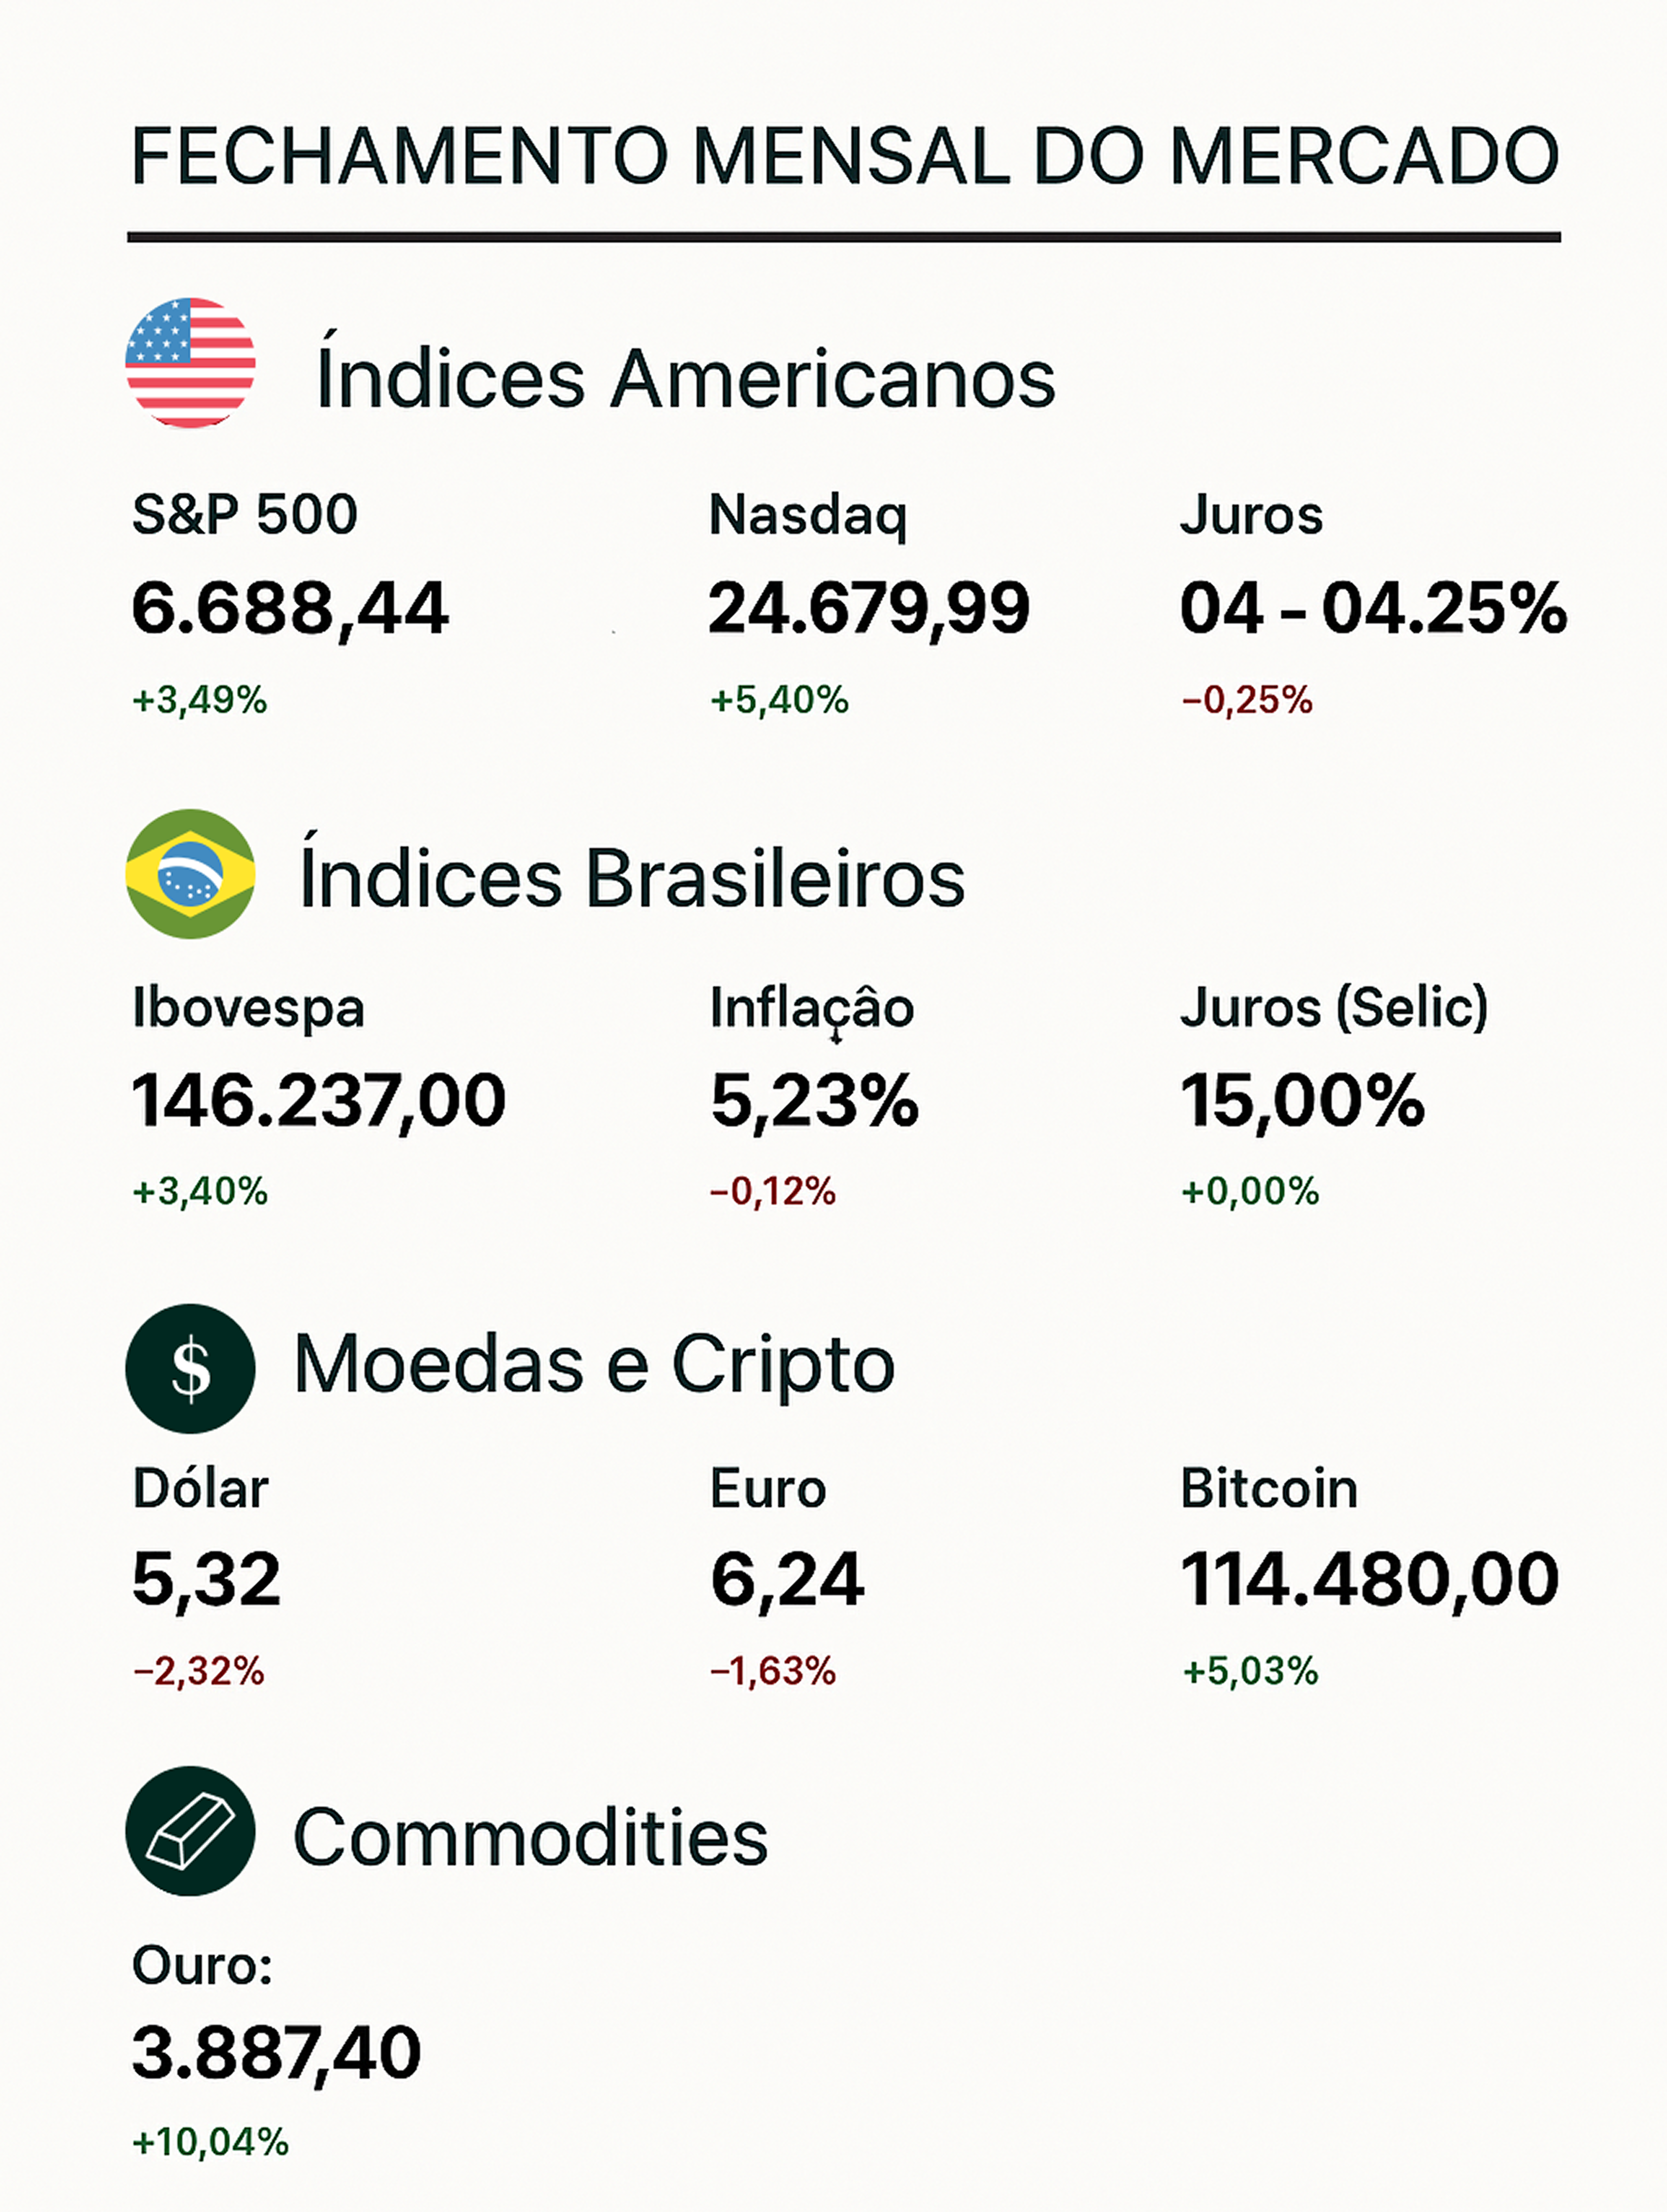Click the gold +10,04% change
Screen dimensions: 1667x2212
pyautogui.click(x=210, y=2142)
